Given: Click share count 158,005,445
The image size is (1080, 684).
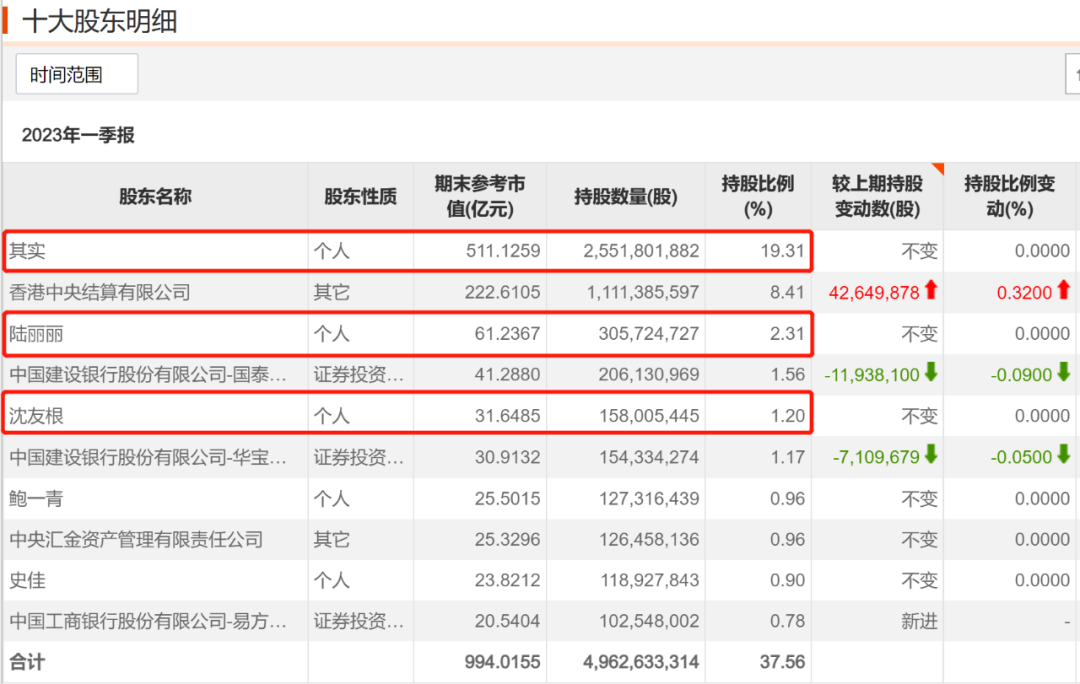Looking at the screenshot, I should (649, 415).
